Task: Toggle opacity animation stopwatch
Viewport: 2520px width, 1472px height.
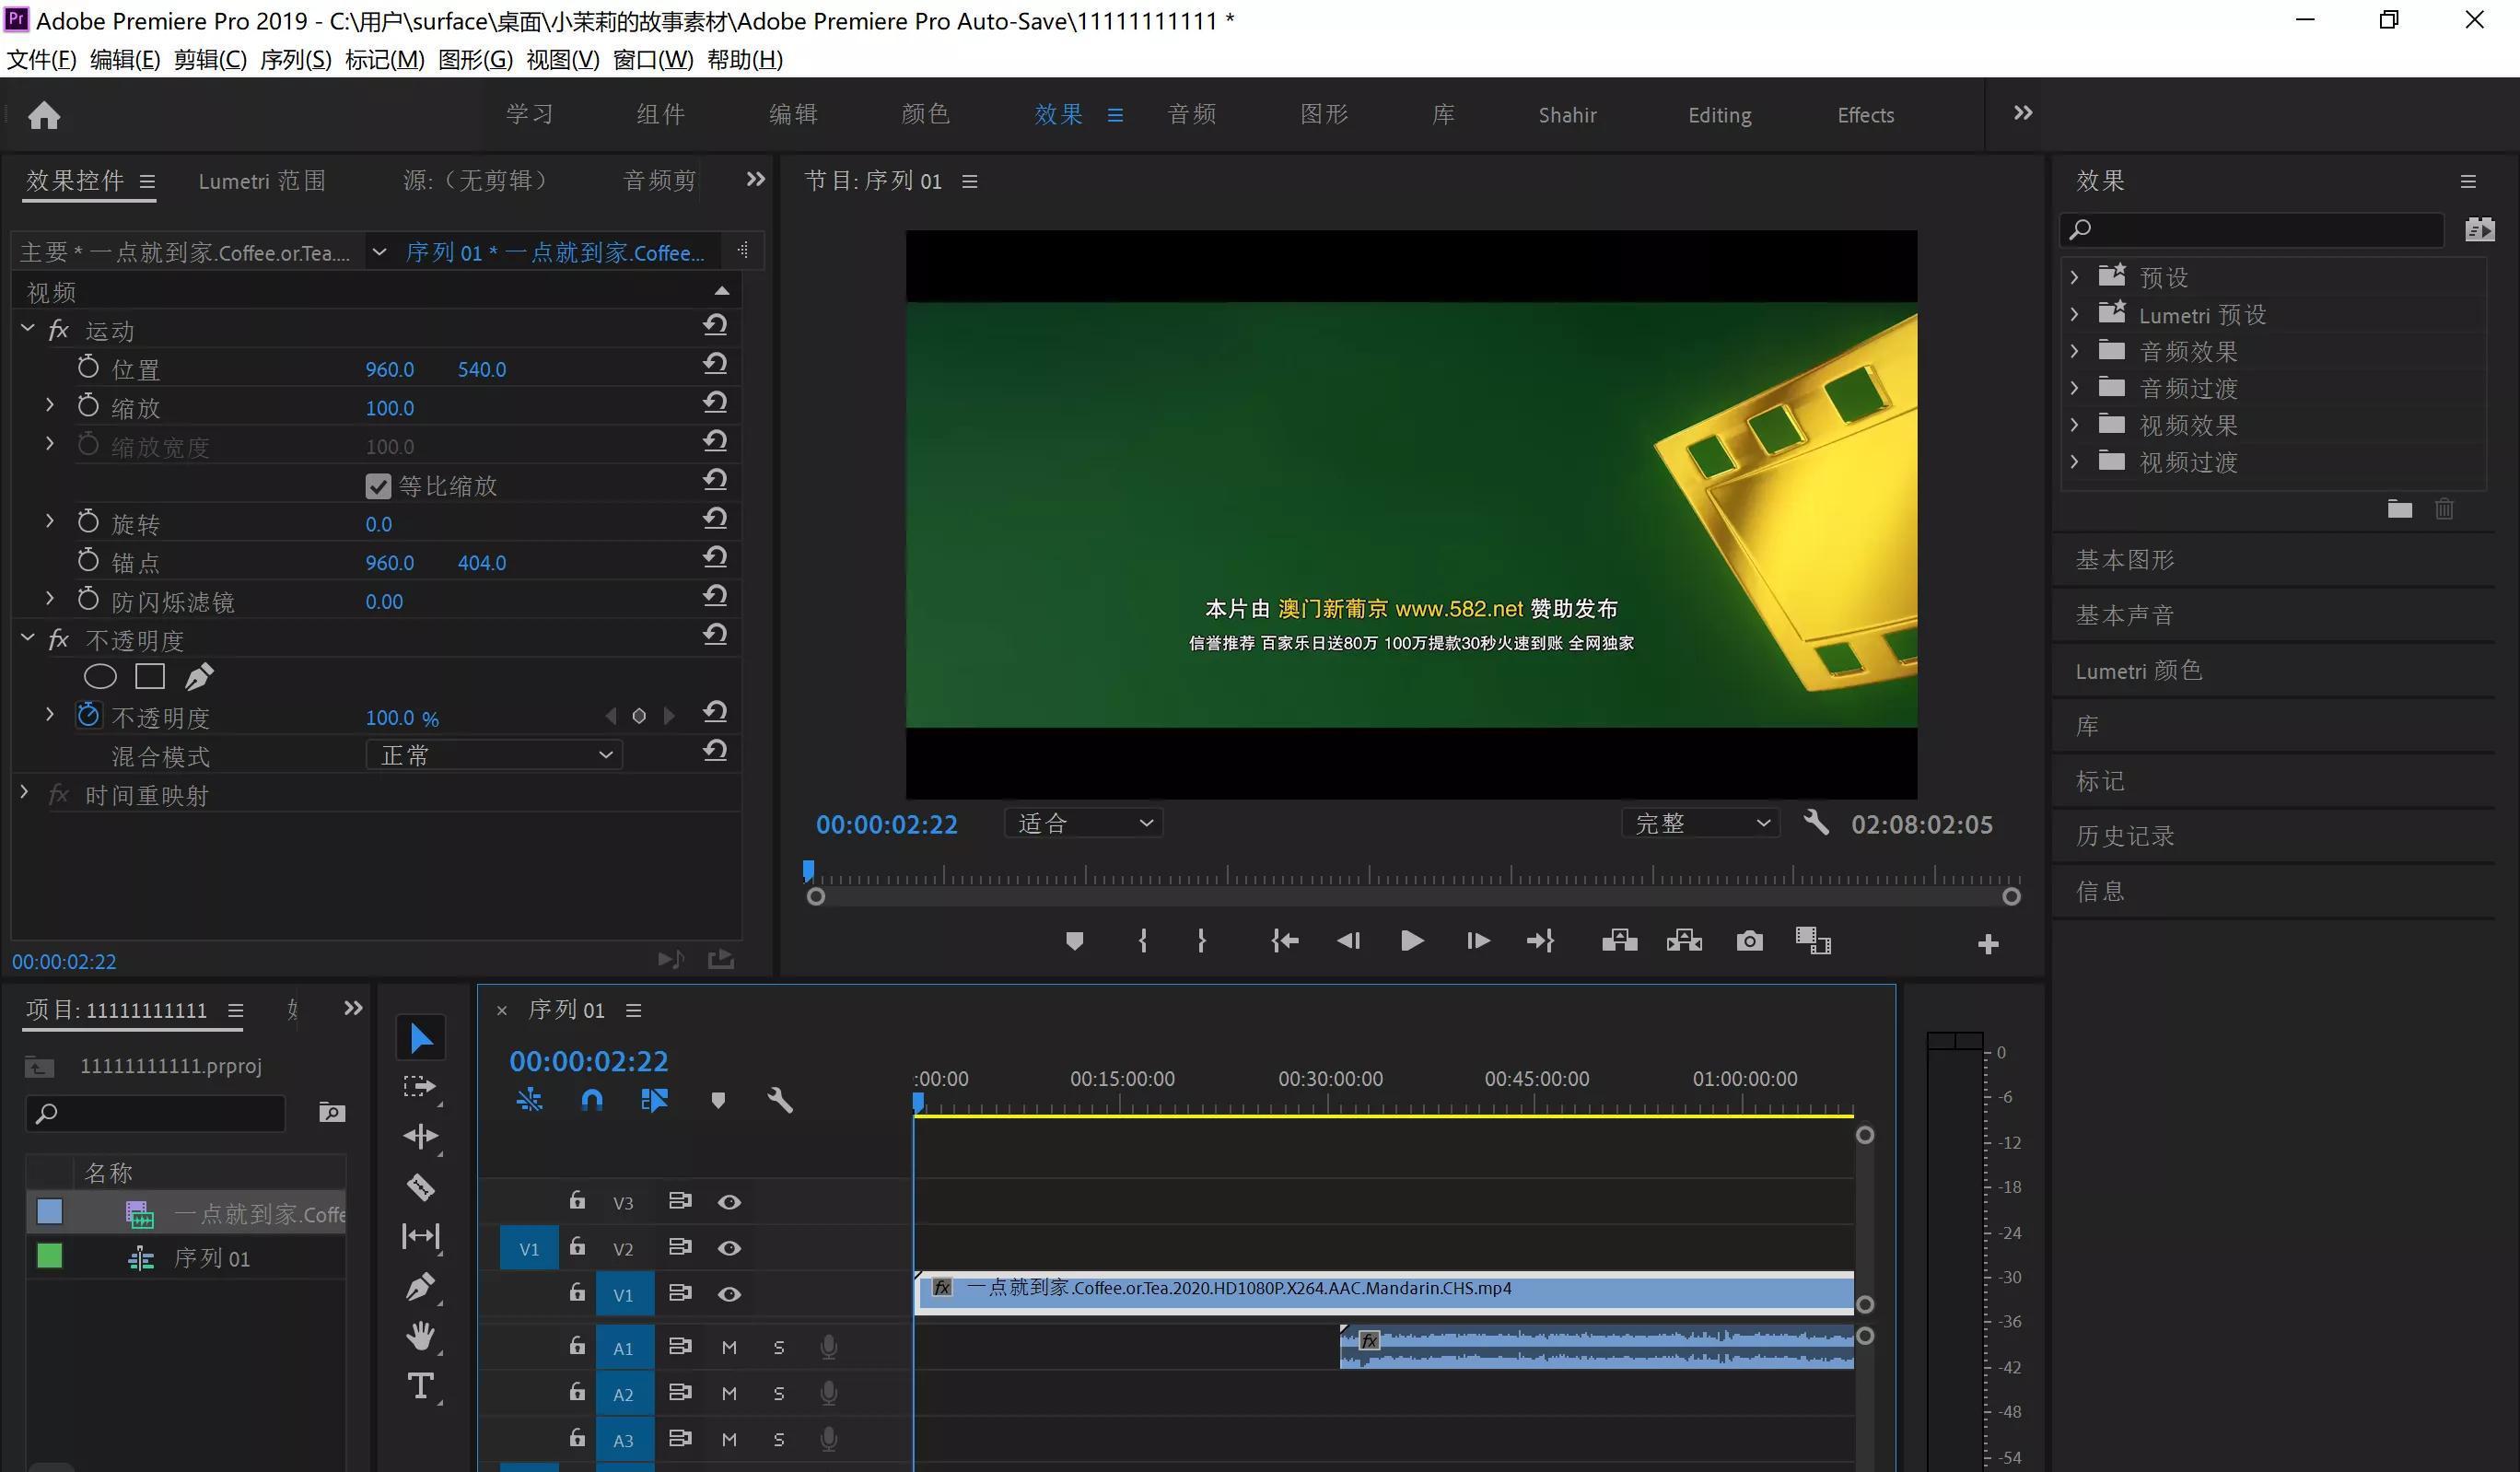Action: [x=88, y=715]
